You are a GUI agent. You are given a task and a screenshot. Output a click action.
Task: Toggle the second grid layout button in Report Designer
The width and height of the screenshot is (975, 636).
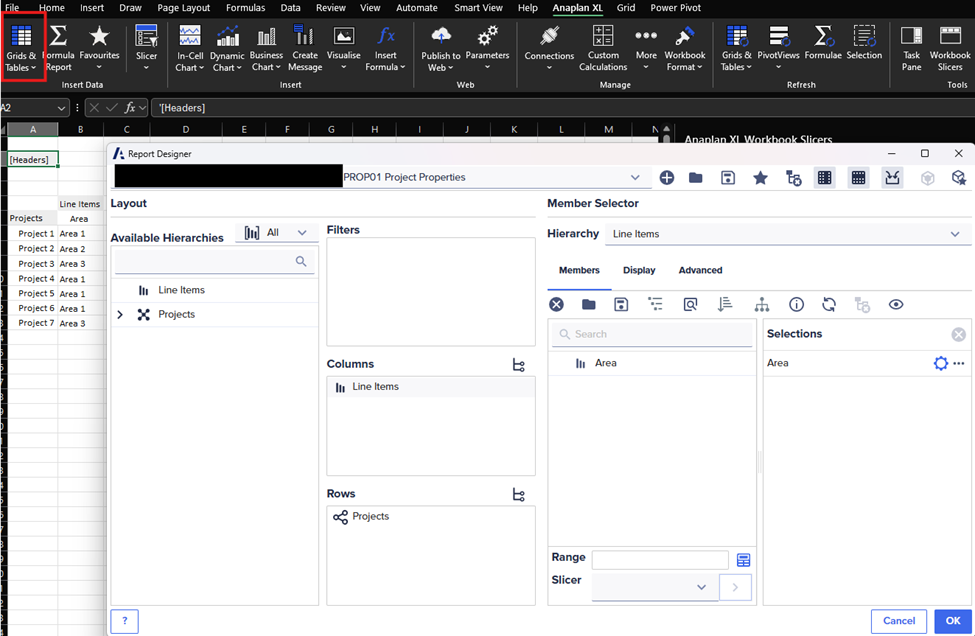point(858,178)
